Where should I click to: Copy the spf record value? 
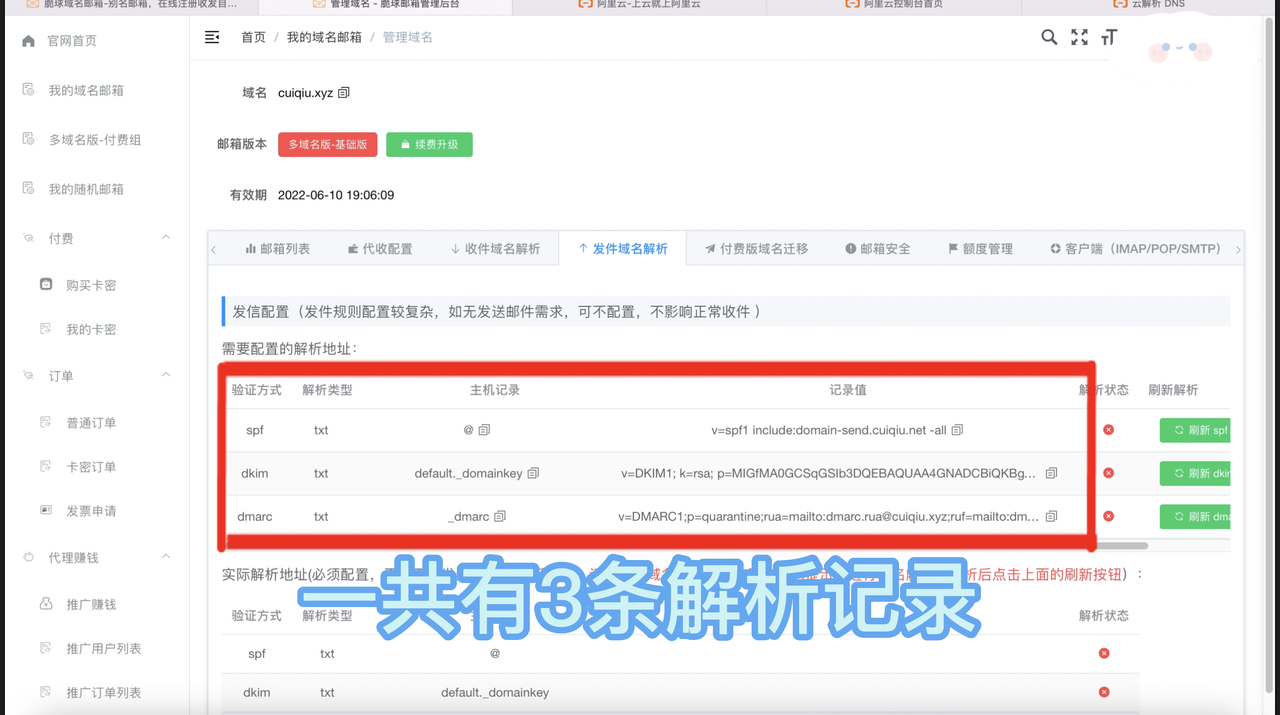click(x=957, y=430)
